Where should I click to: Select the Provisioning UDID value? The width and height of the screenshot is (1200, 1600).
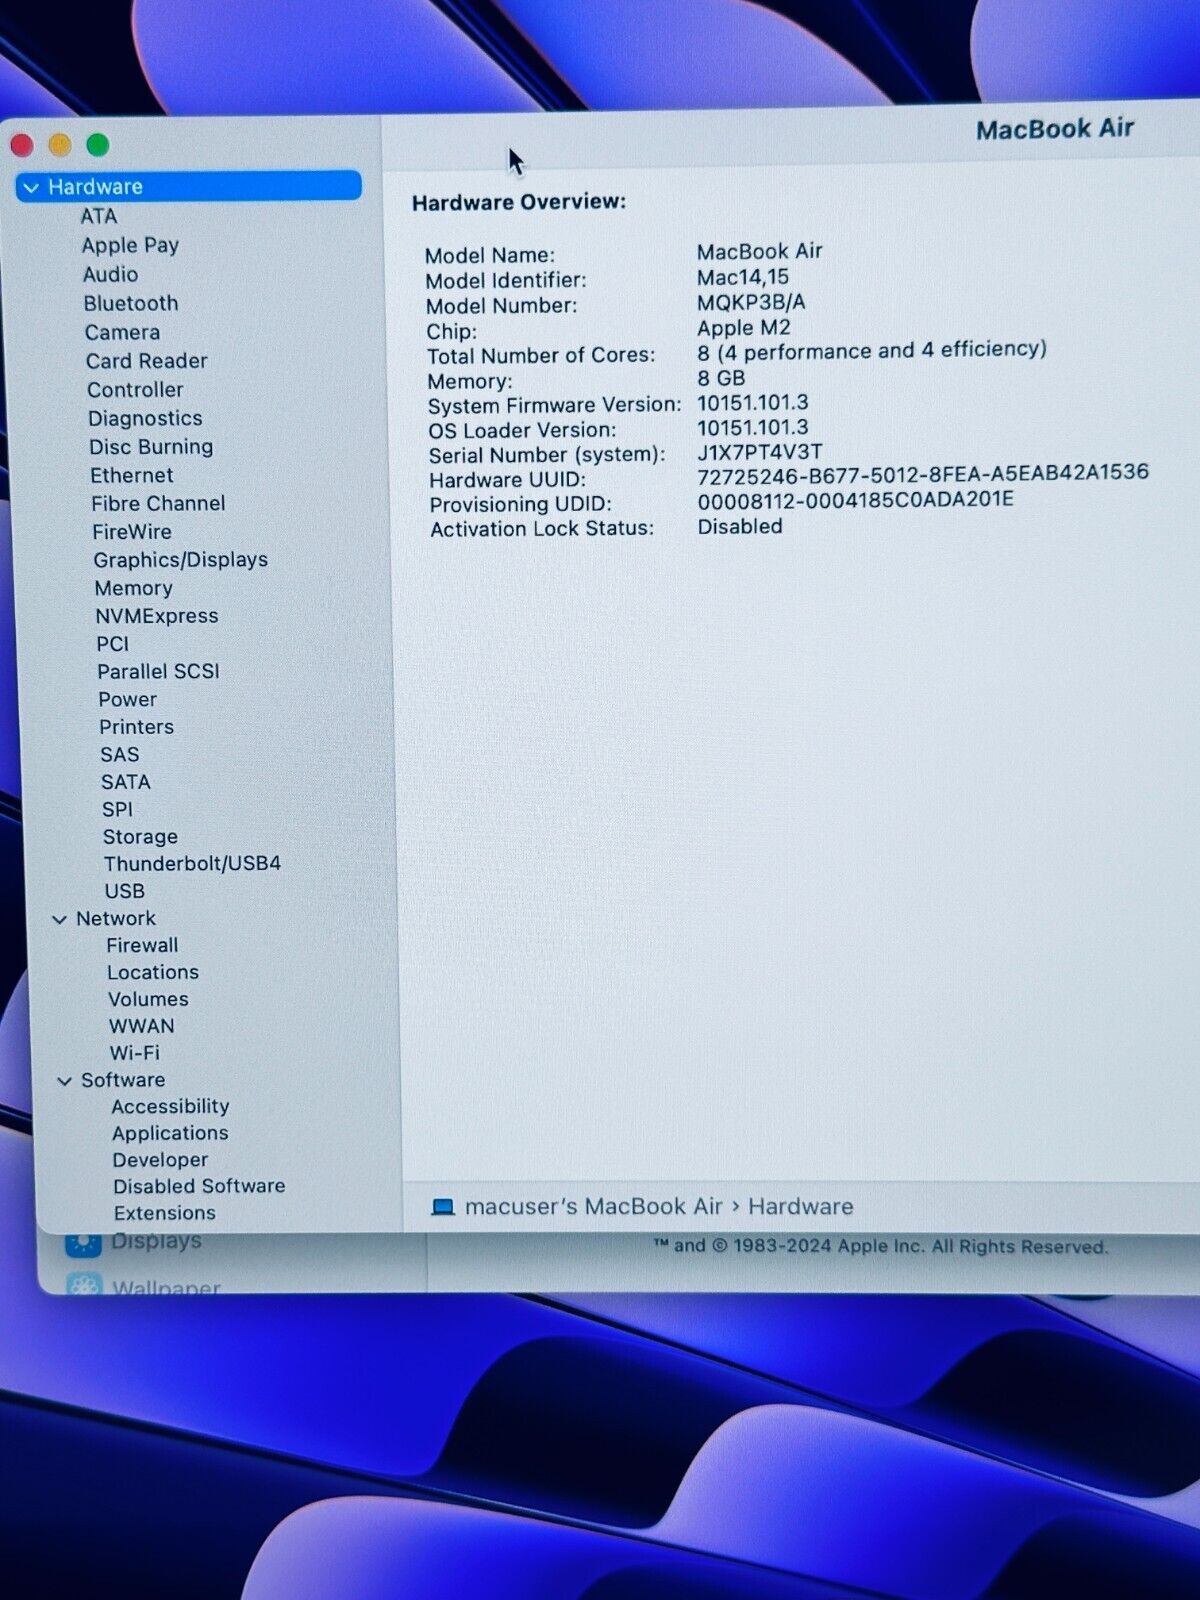tap(855, 499)
